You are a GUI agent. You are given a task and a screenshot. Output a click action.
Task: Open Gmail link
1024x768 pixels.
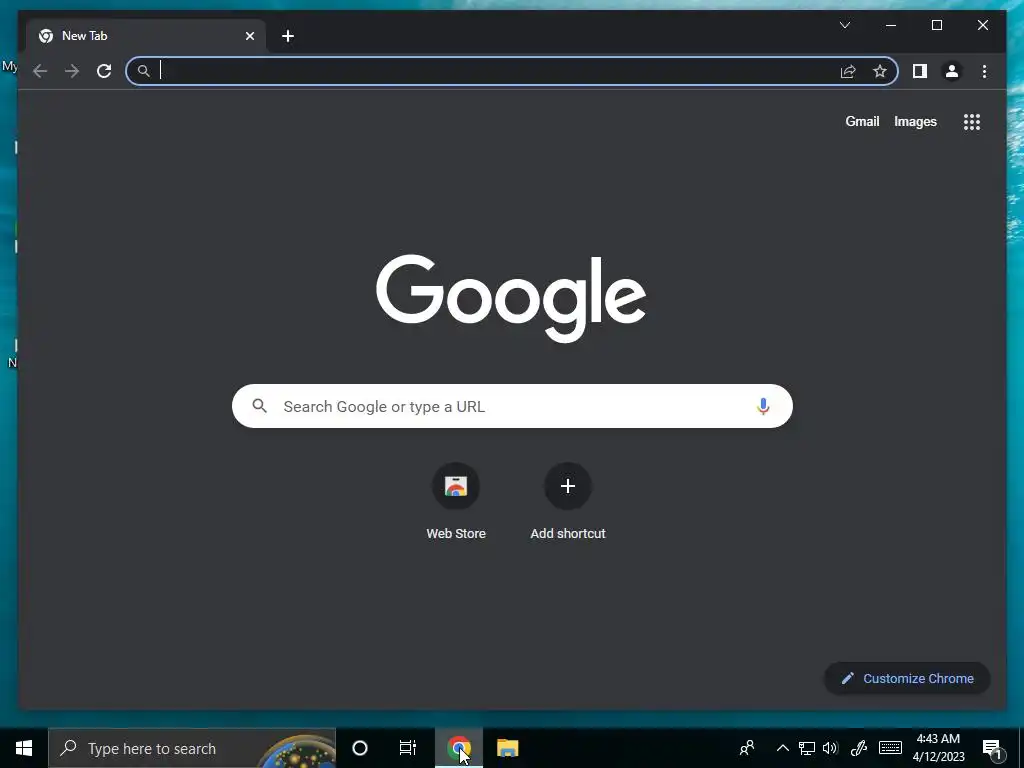pyautogui.click(x=862, y=121)
